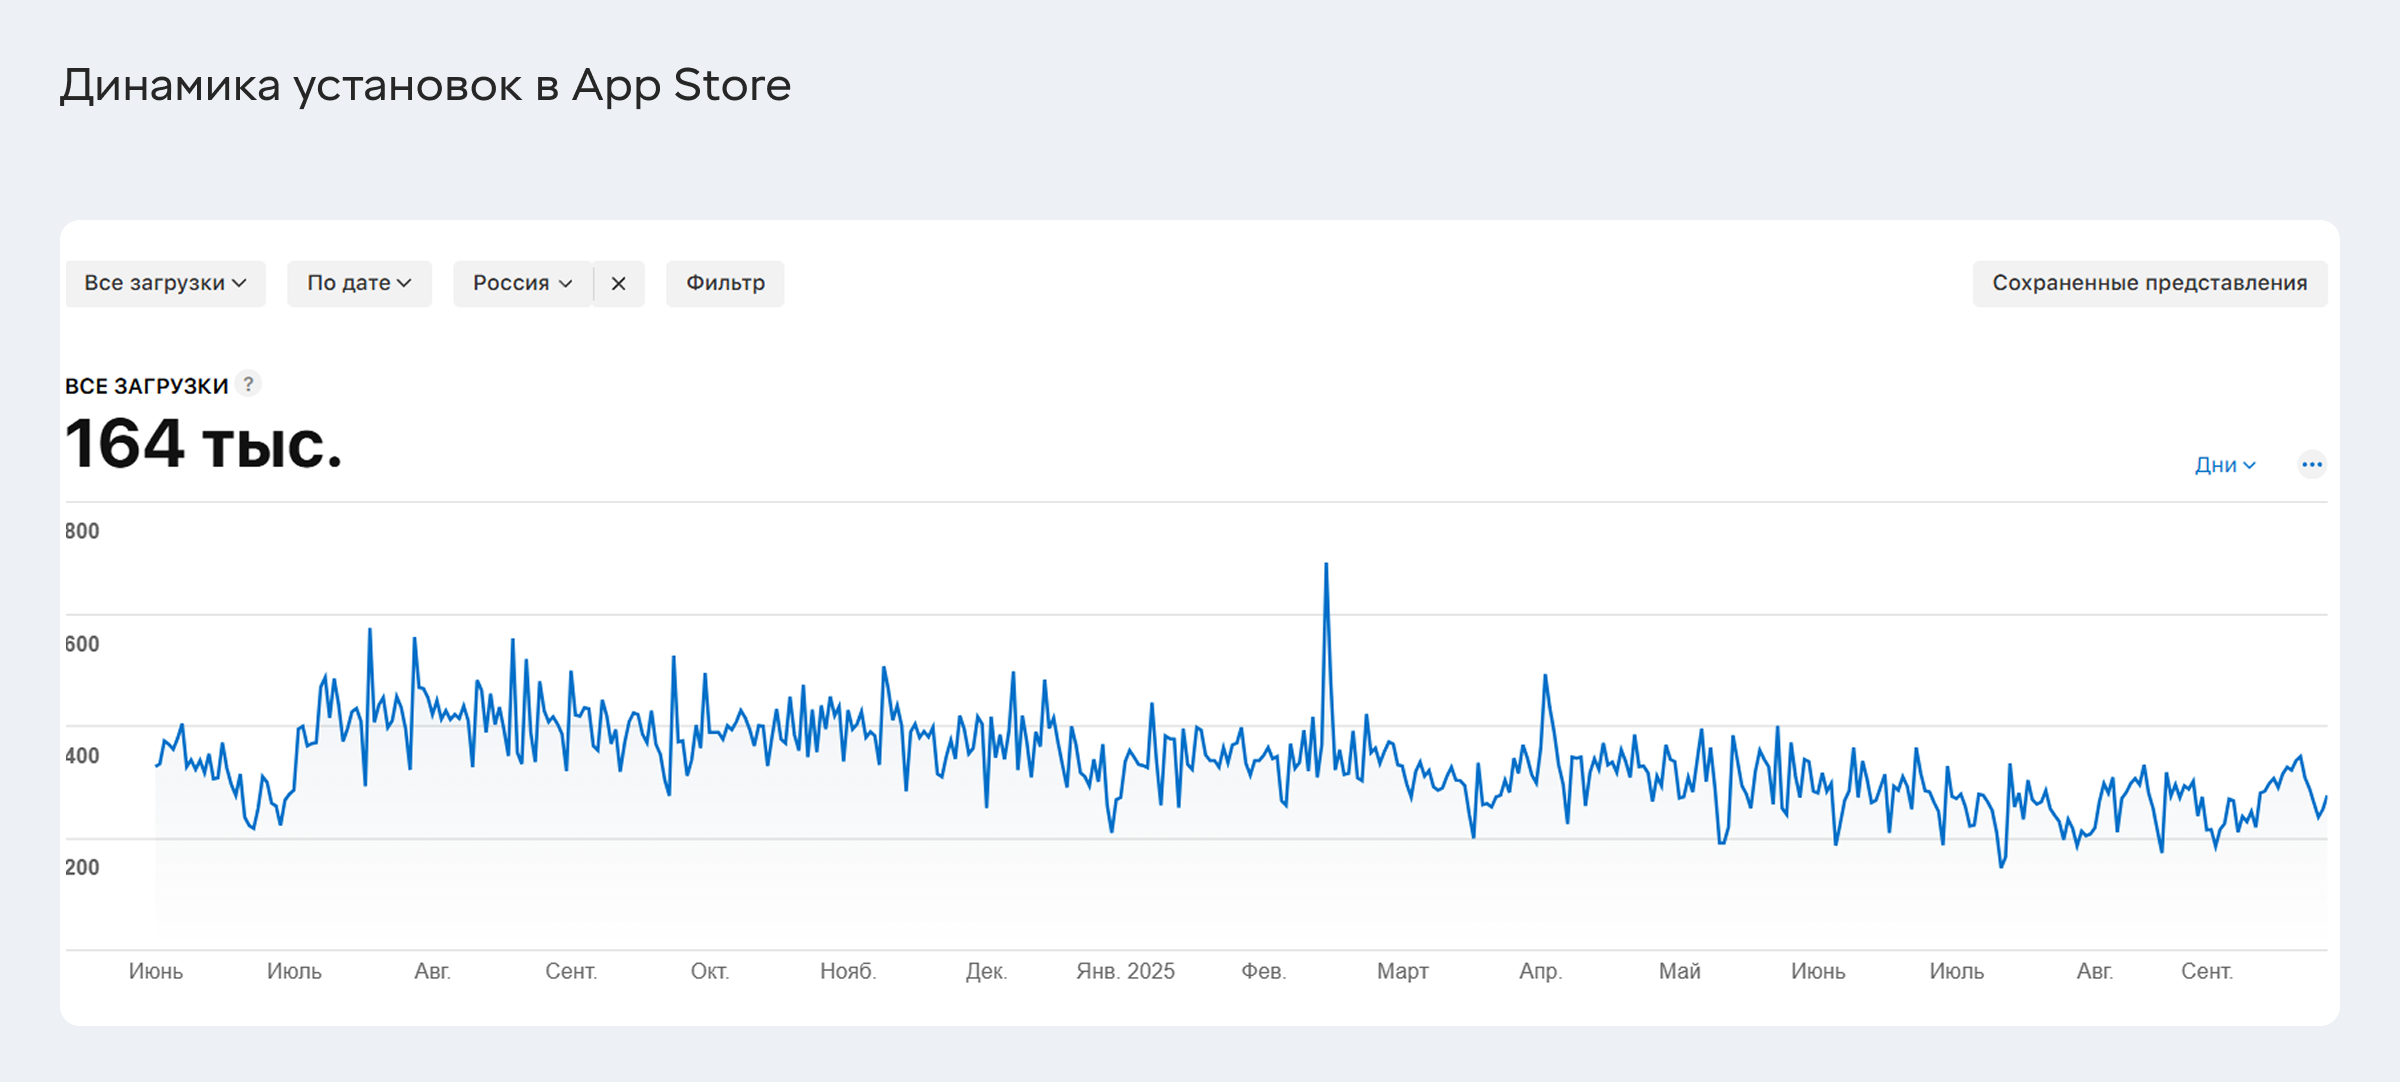The image size is (2400, 1082).
Task: Click the Янв. 2025 axis label
Action: click(x=1125, y=971)
